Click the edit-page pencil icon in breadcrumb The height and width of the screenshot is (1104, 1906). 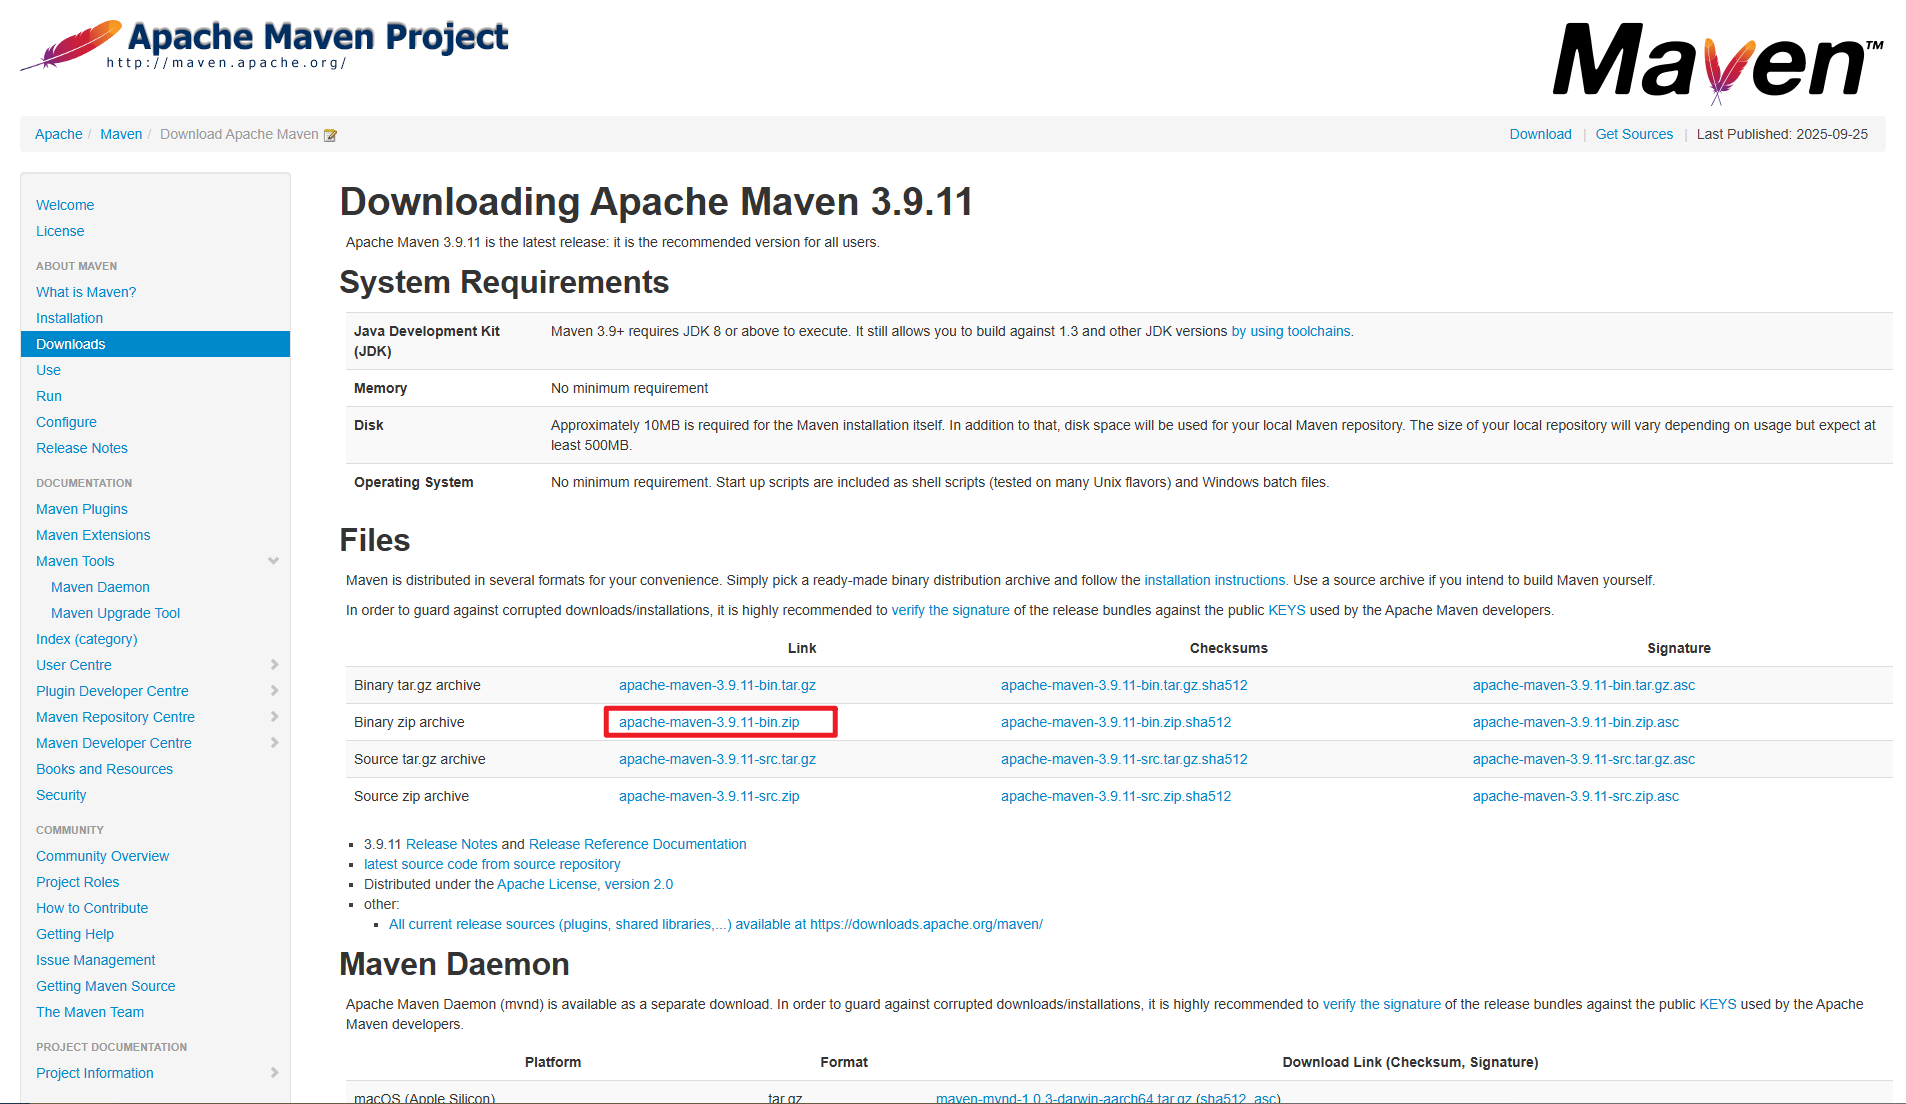pyautogui.click(x=330, y=133)
